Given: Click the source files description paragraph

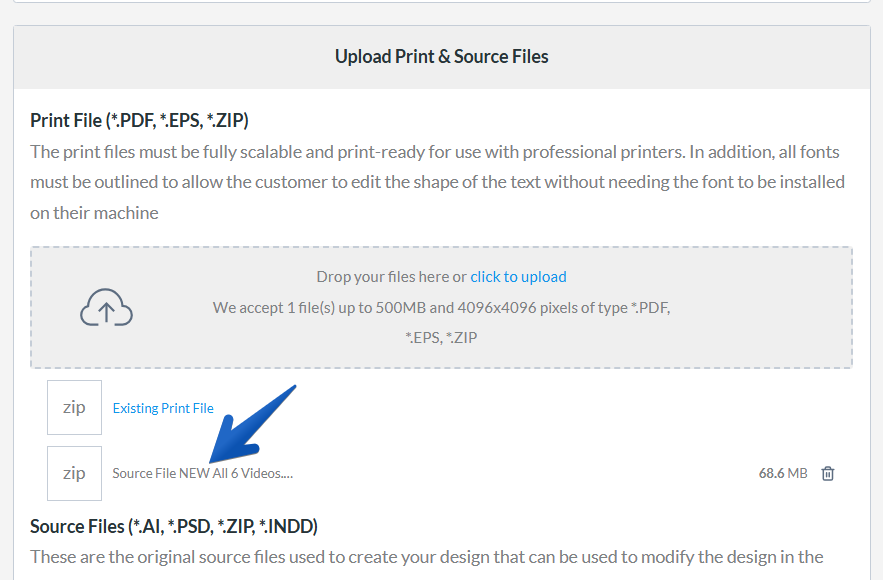Looking at the screenshot, I should [x=427, y=557].
